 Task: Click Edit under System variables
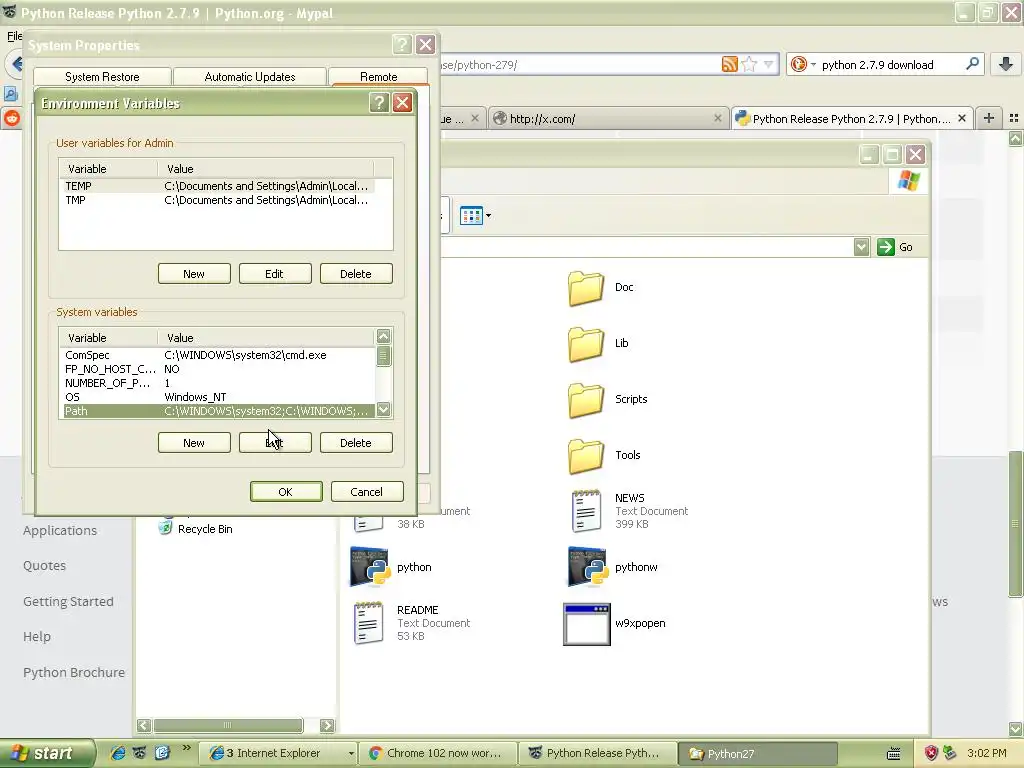pyautogui.click(x=275, y=443)
